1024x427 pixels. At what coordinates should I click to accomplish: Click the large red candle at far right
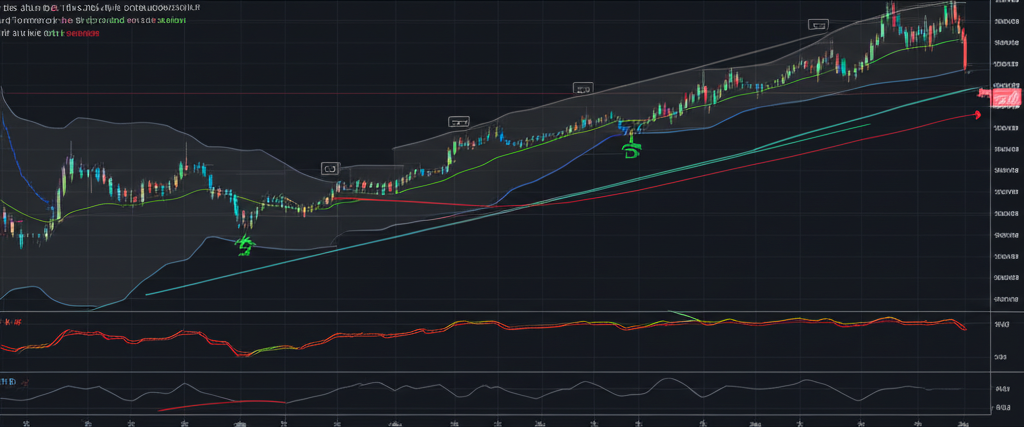(965, 50)
